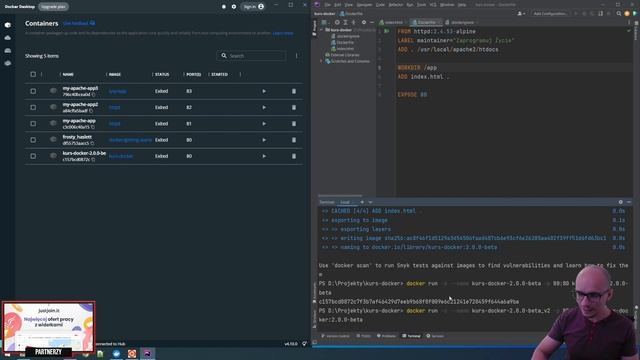Switch to the Dockerfile editor tab
Image resolution: width=640 pixels, height=360 pixels.
(427, 22)
